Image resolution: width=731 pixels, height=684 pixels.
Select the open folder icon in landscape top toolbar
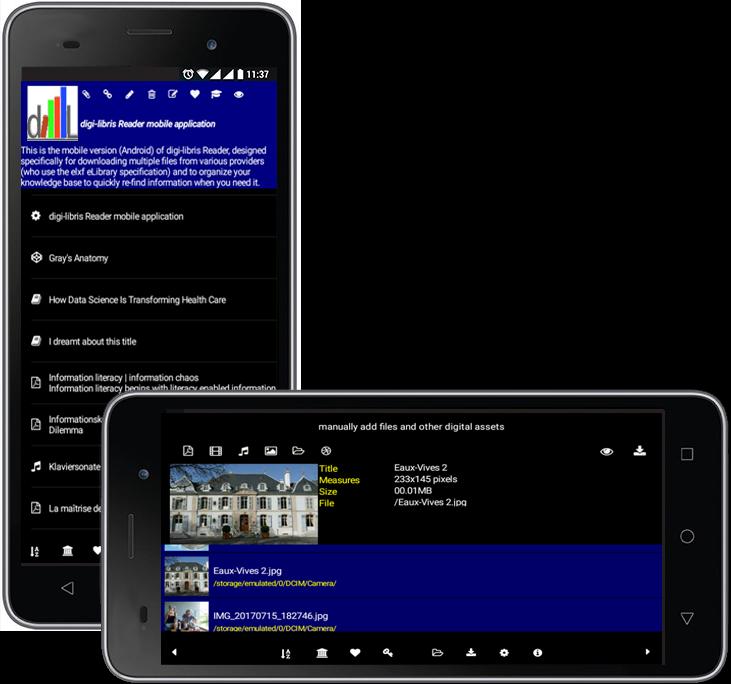pyautogui.click(x=298, y=451)
